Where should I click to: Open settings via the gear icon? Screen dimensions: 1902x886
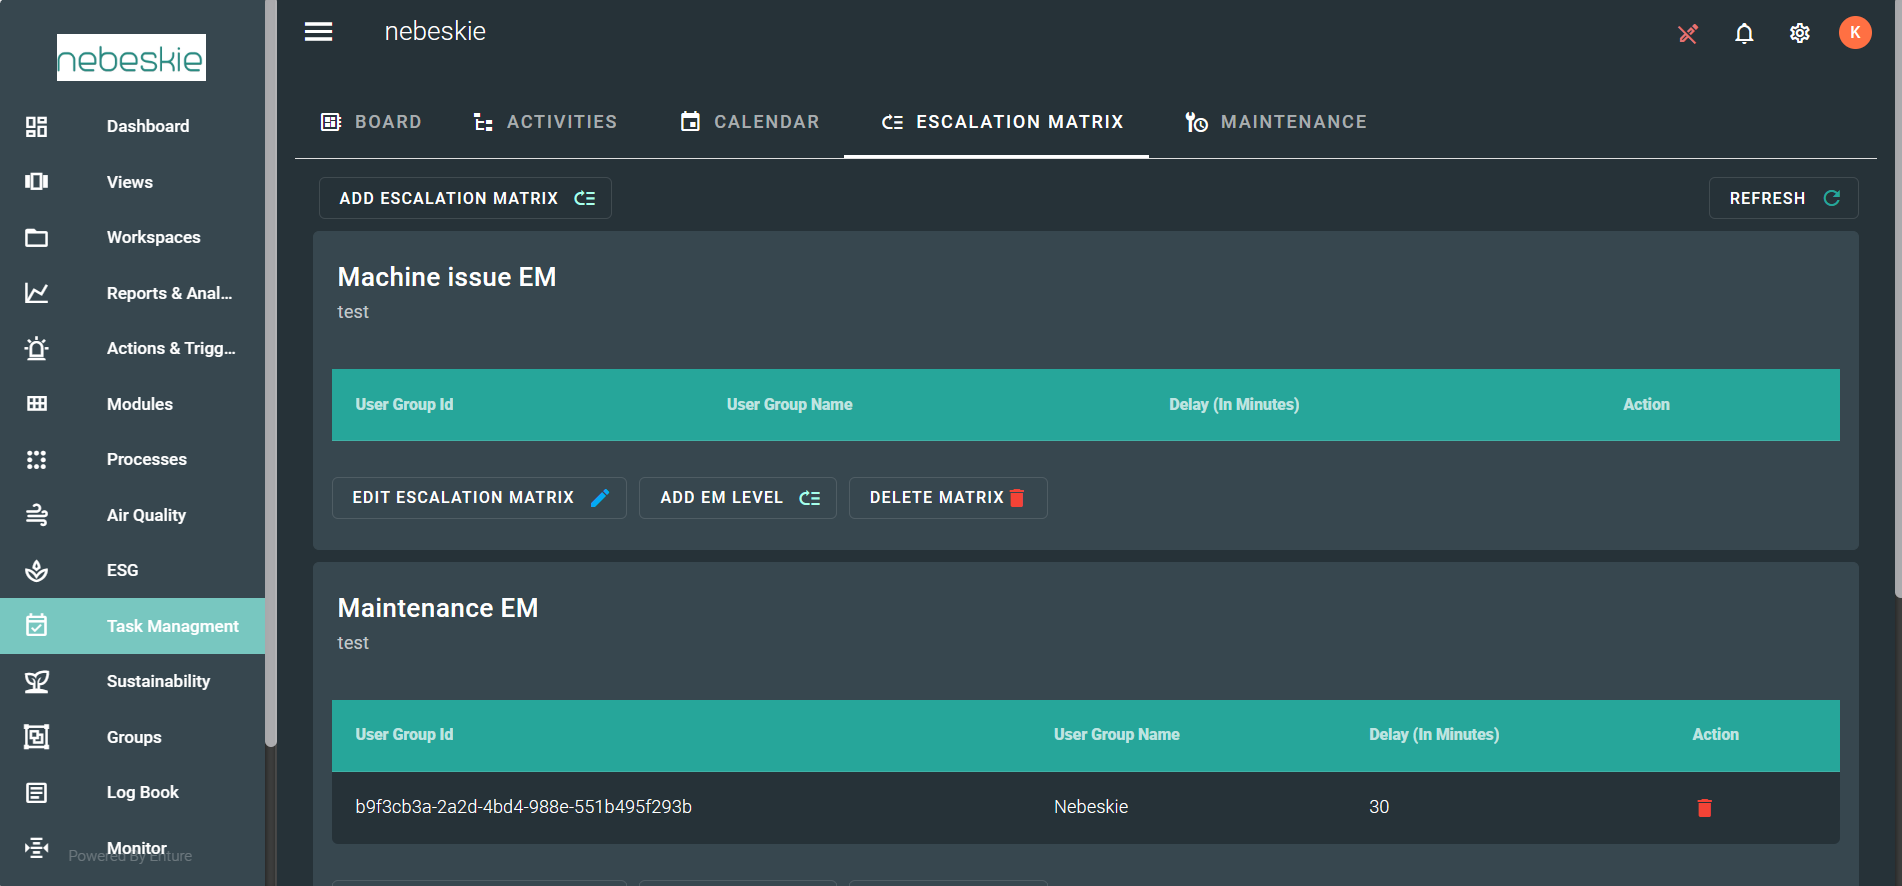(x=1799, y=34)
